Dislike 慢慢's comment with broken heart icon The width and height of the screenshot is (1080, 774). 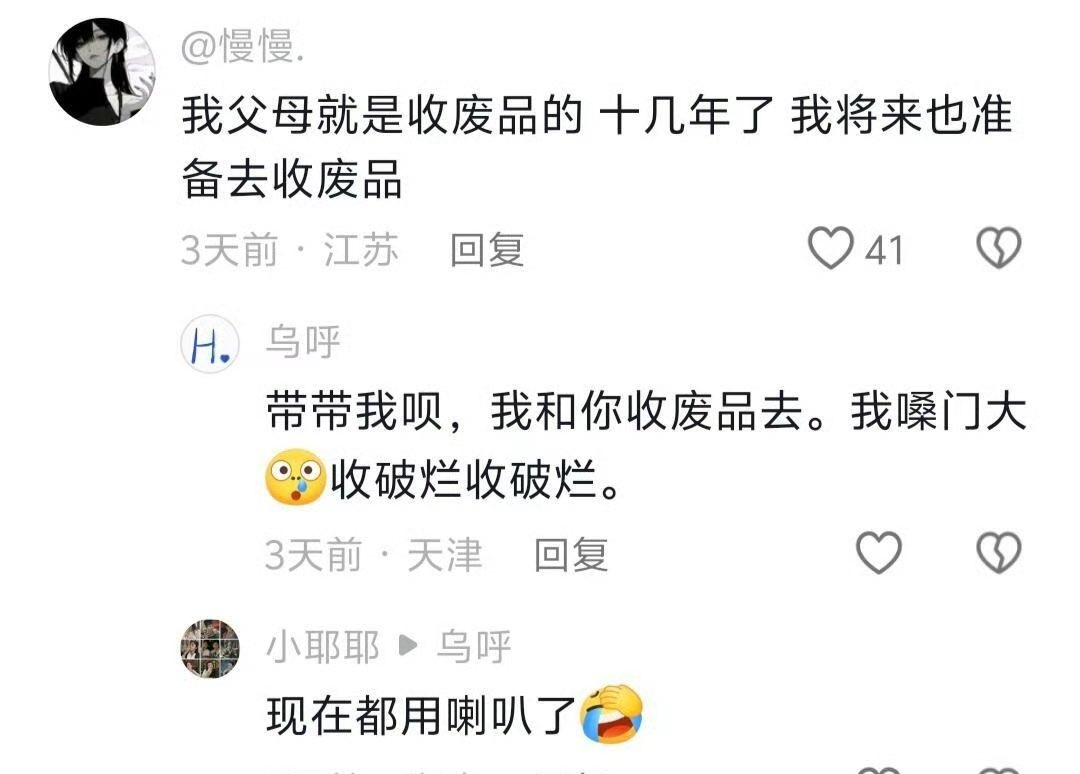click(999, 249)
